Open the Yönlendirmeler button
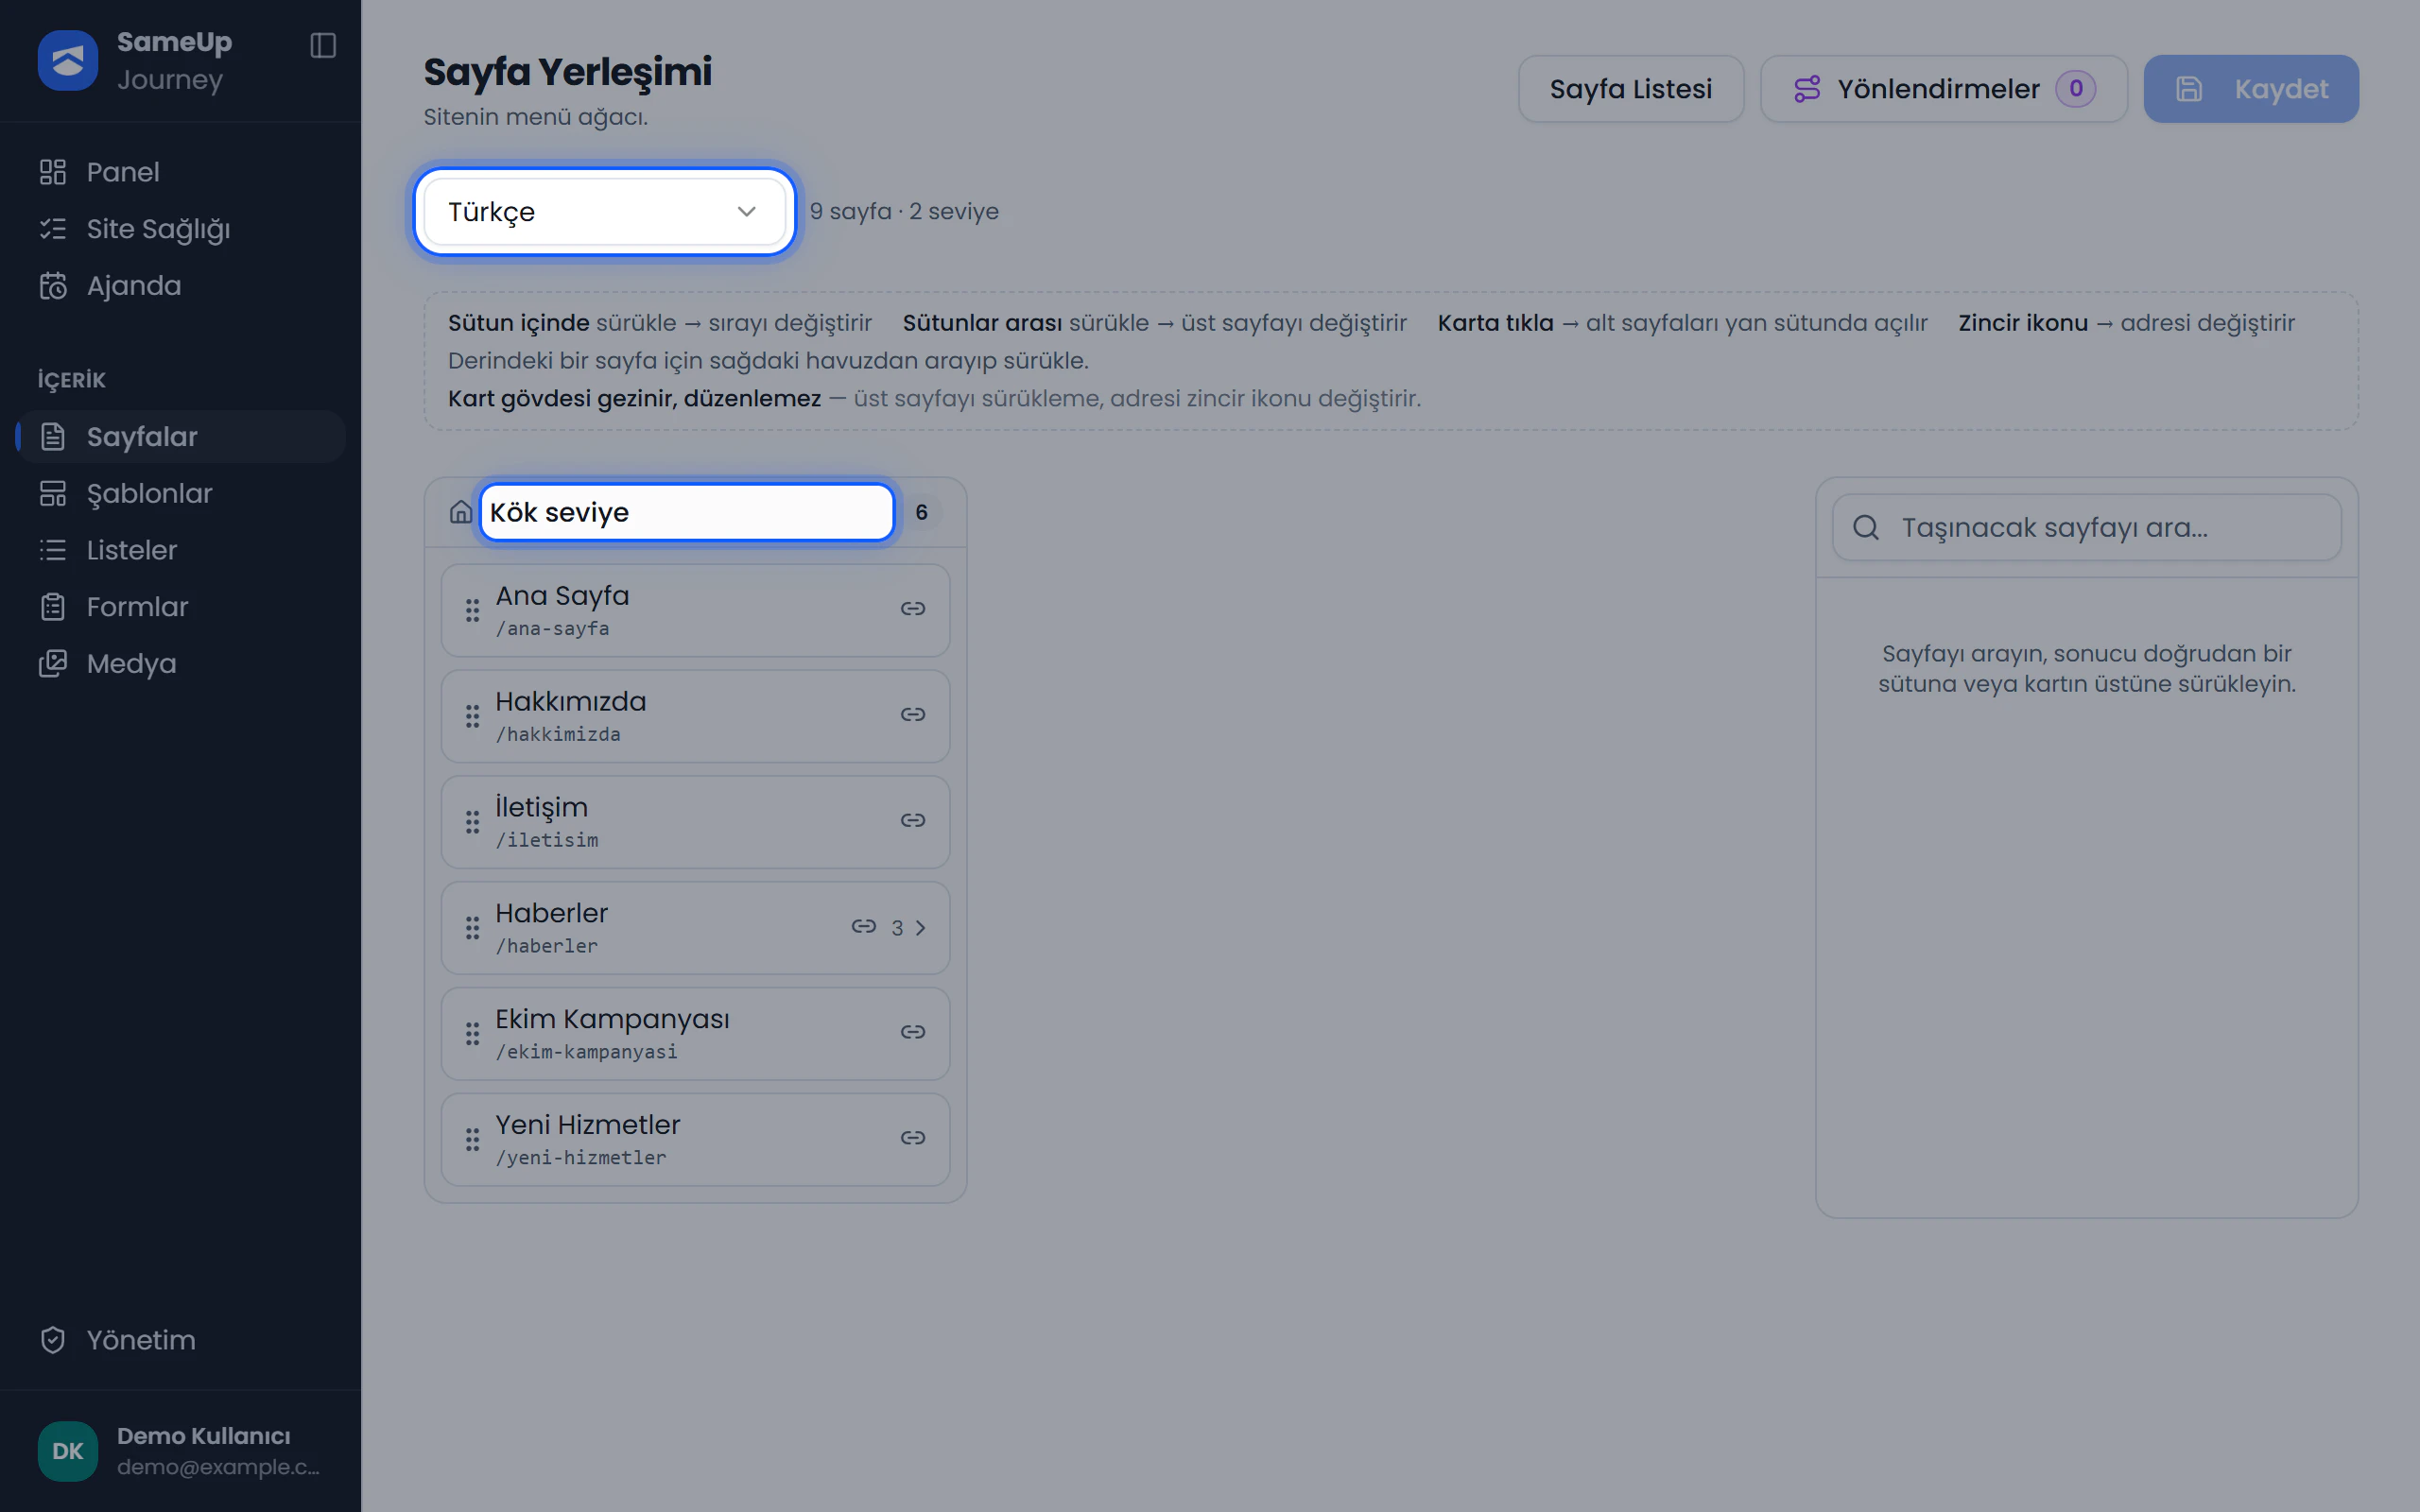The image size is (2420, 1512). point(1943,89)
